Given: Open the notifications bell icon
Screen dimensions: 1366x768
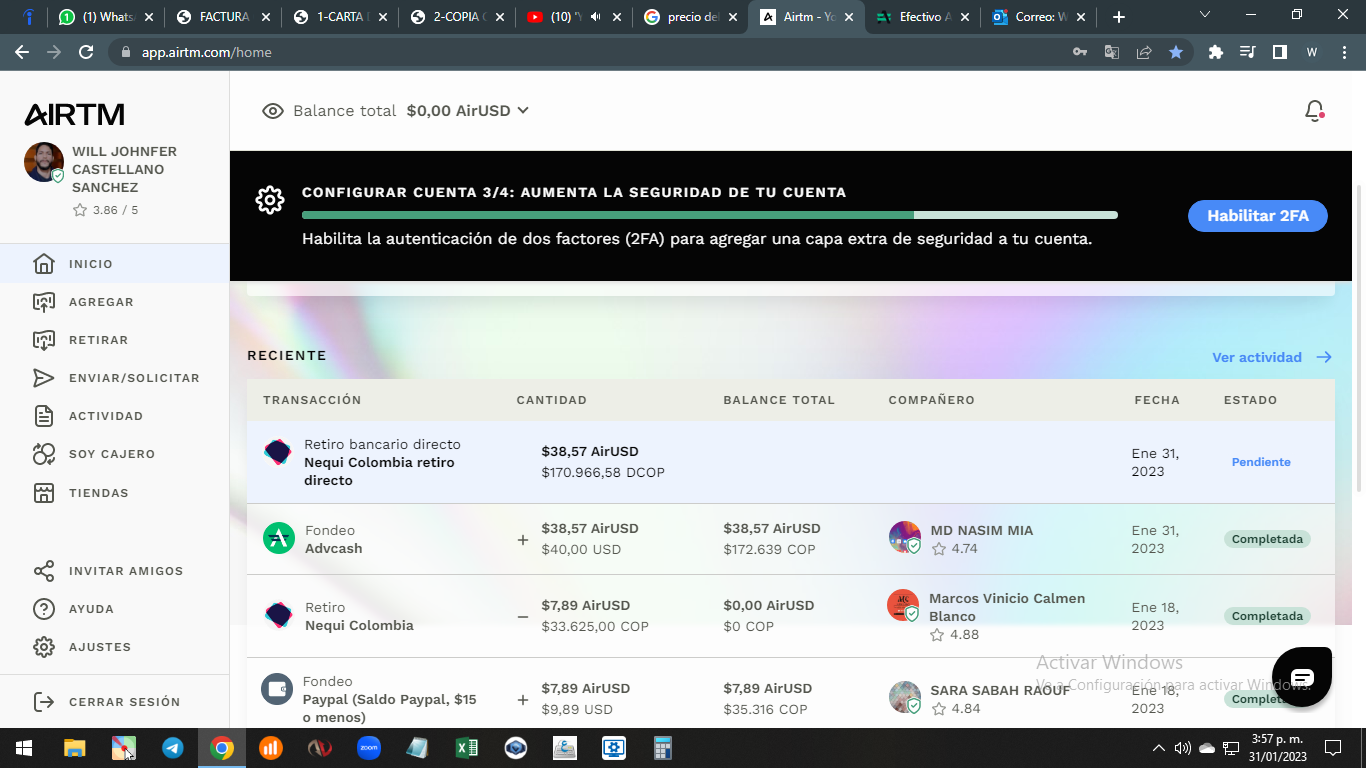Looking at the screenshot, I should click(x=1315, y=111).
